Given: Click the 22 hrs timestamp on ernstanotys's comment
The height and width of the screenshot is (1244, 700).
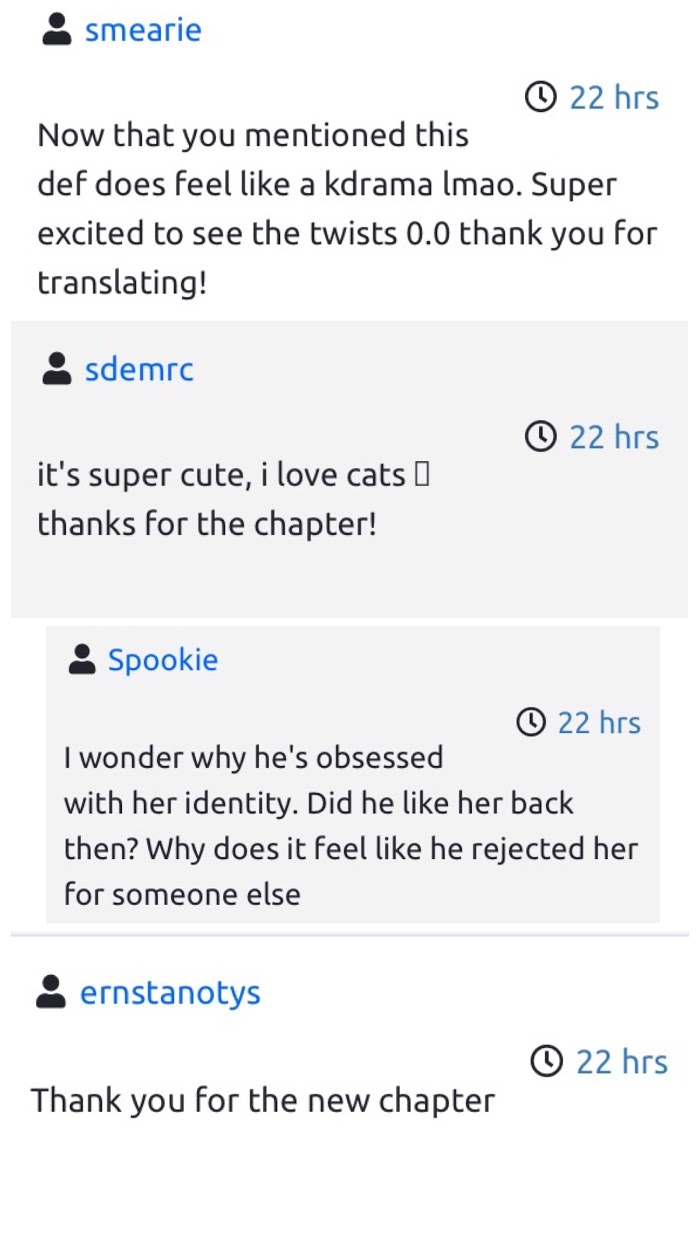Looking at the screenshot, I should pyautogui.click(x=621, y=1062).
